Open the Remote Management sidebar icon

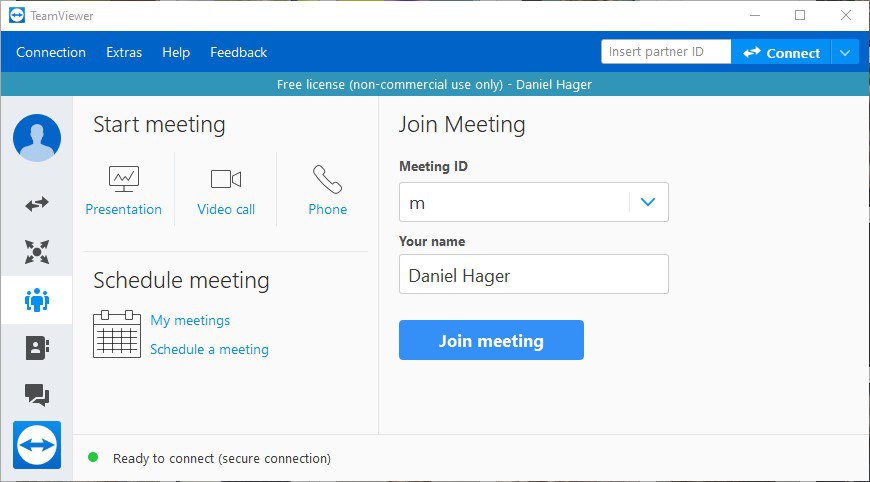(37, 252)
